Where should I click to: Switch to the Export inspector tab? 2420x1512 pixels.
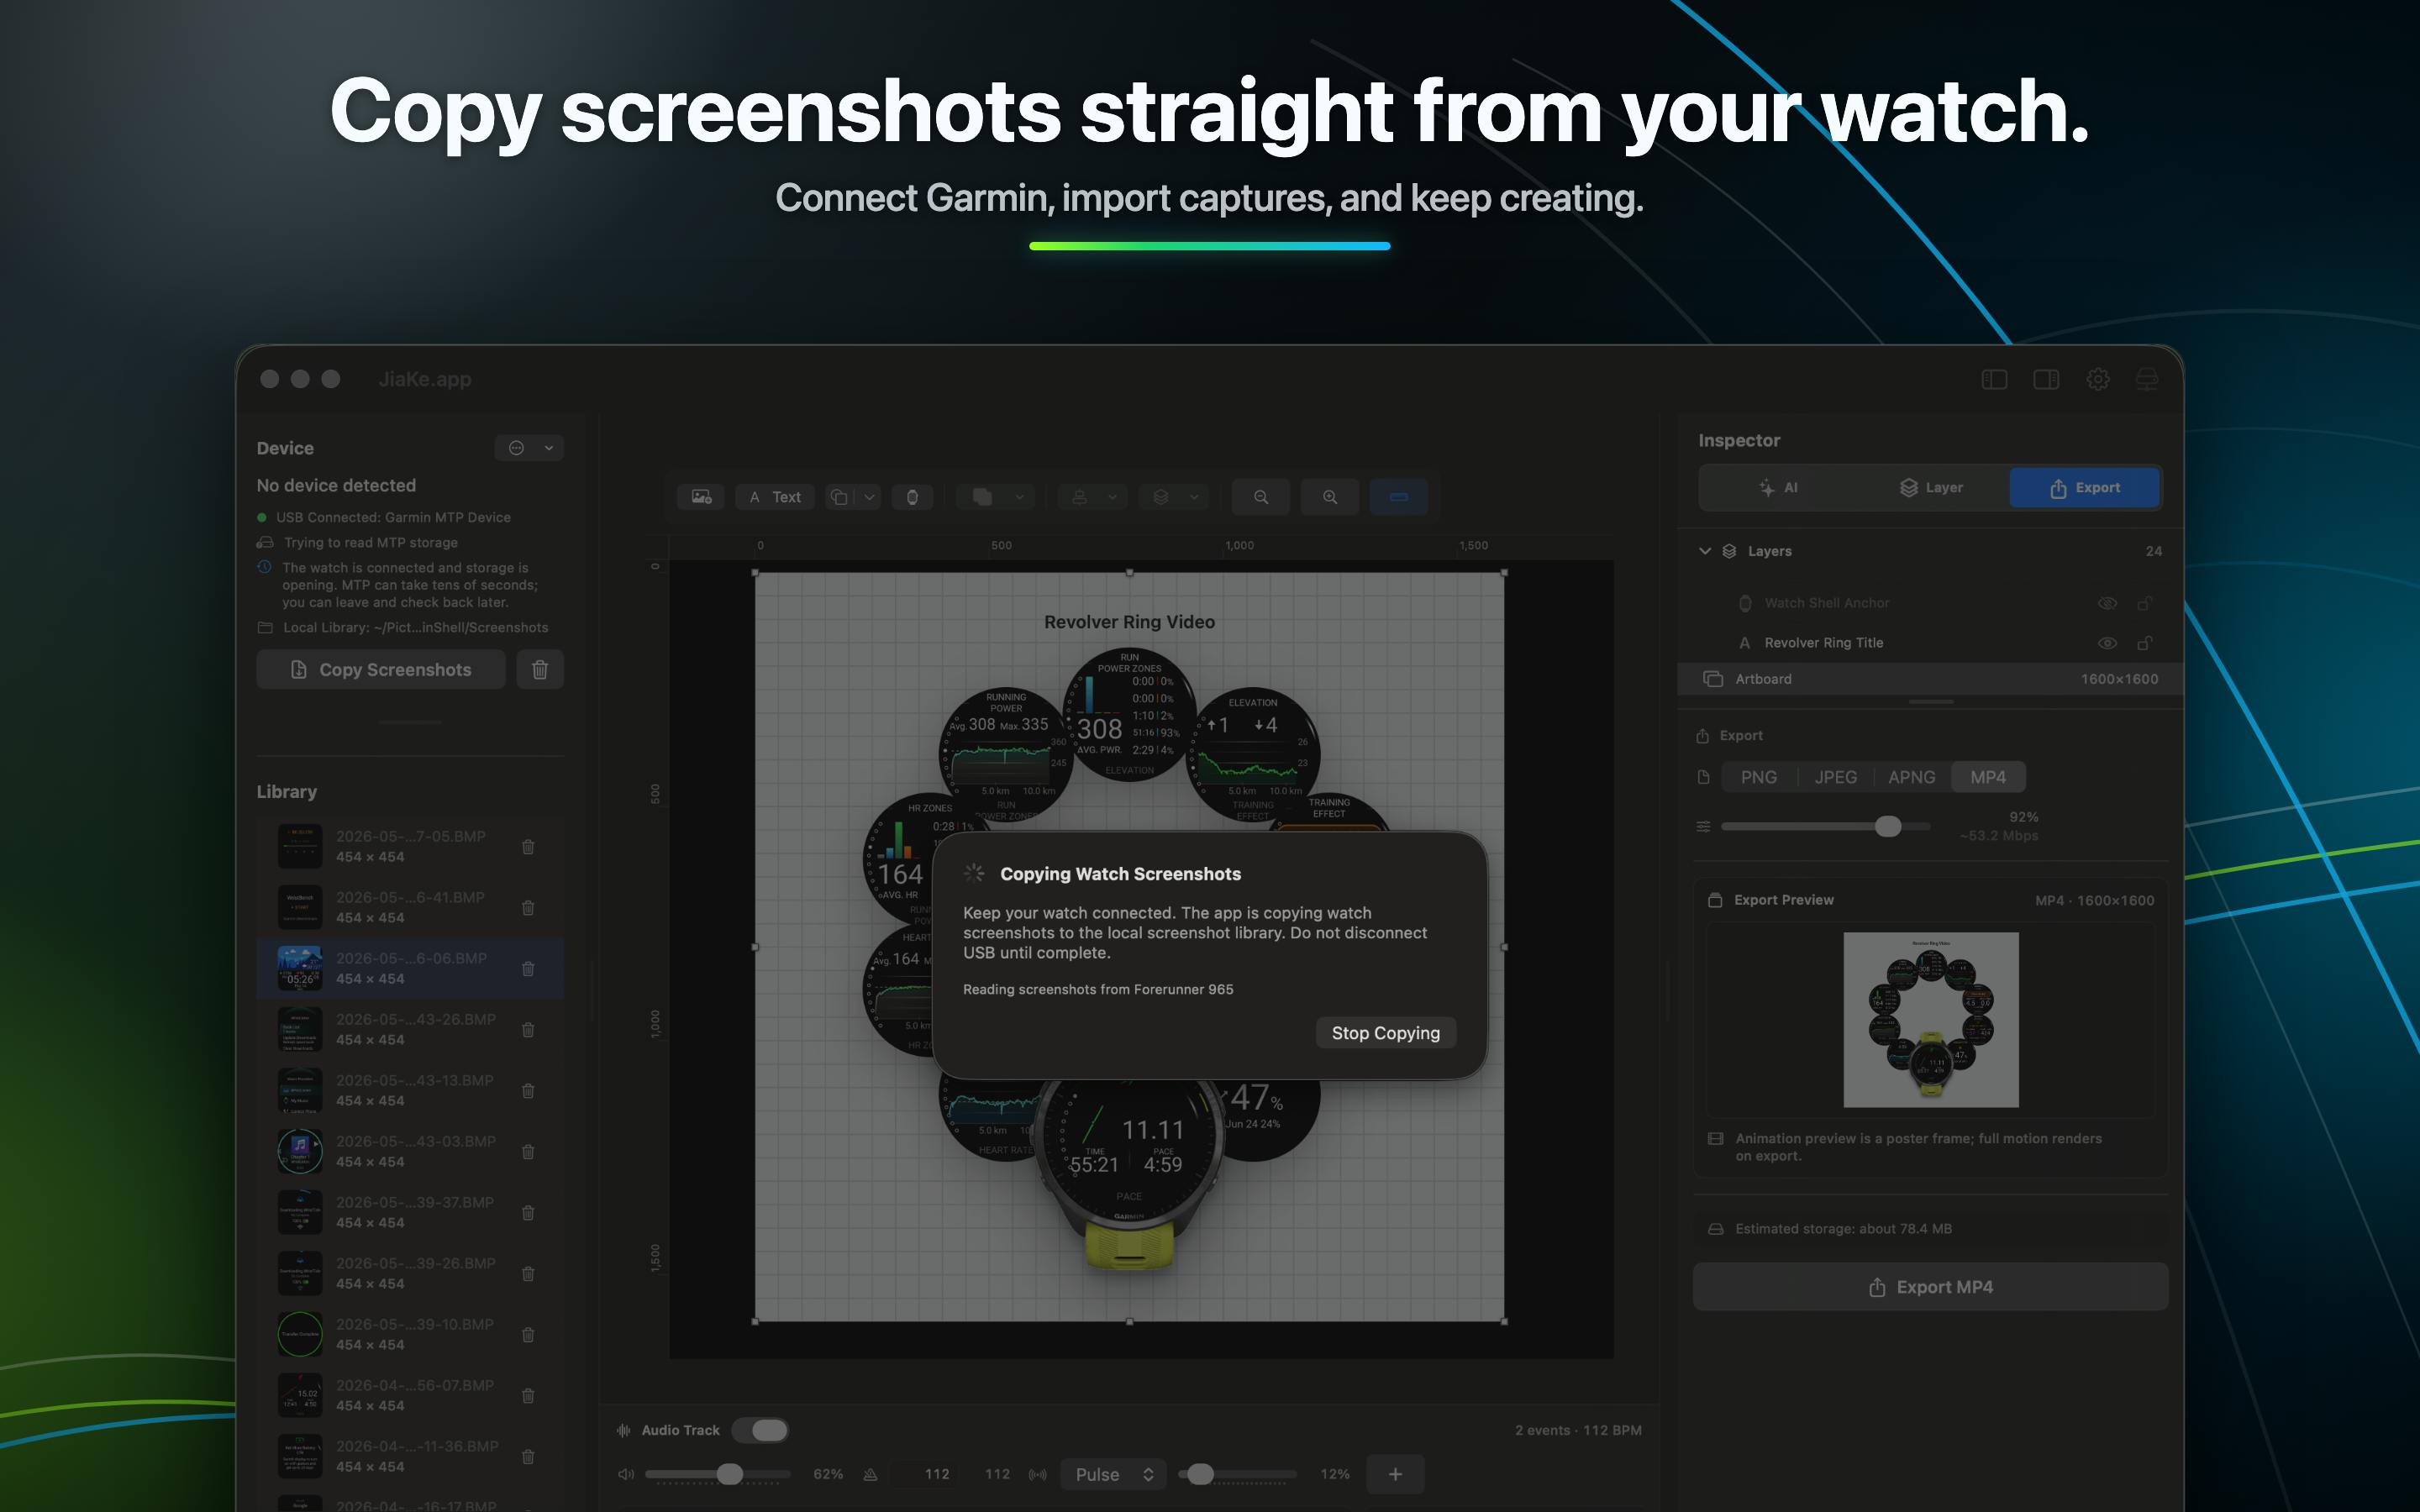pyautogui.click(x=2085, y=488)
